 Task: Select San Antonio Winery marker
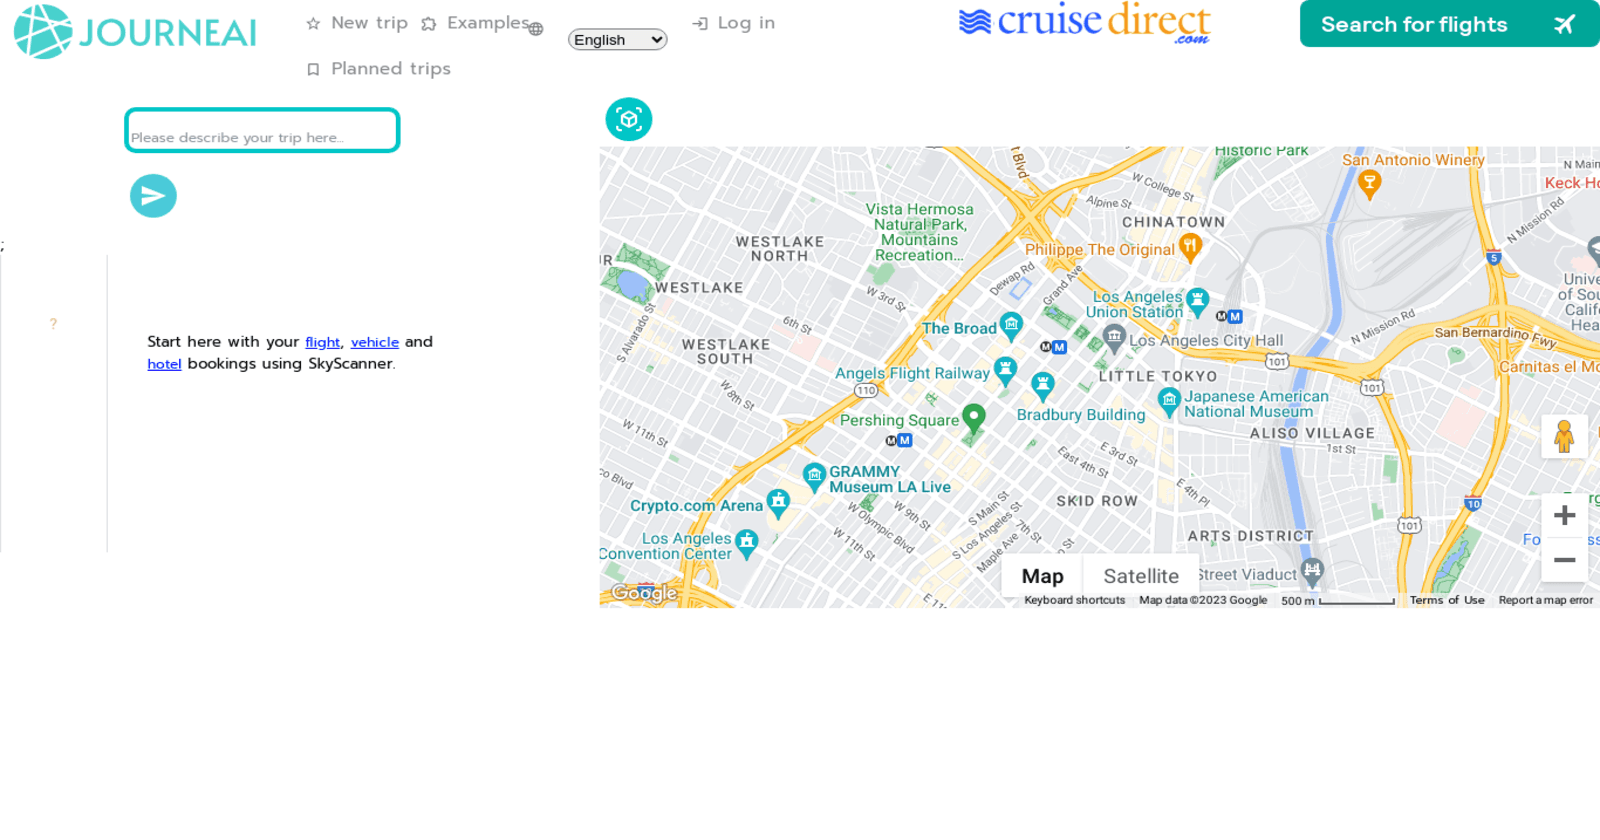1369,183
